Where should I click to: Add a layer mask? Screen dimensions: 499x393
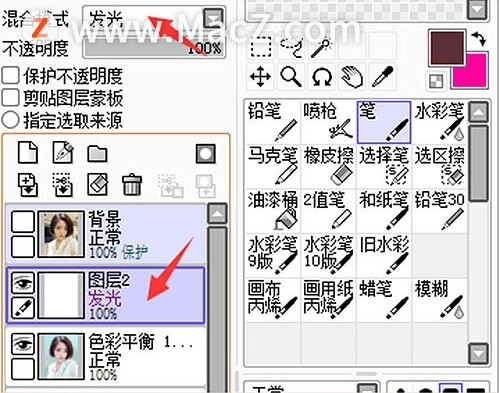[x=205, y=154]
